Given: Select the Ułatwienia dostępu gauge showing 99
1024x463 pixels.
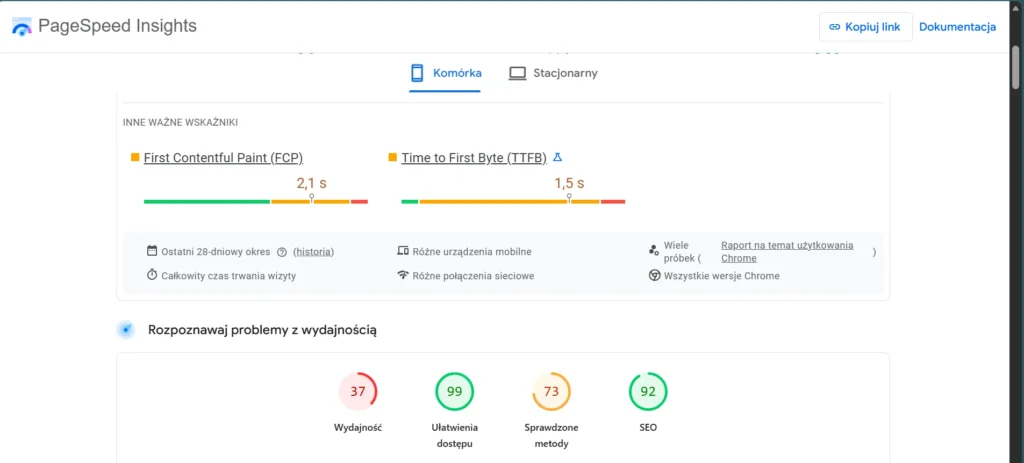Looking at the screenshot, I should [455, 392].
